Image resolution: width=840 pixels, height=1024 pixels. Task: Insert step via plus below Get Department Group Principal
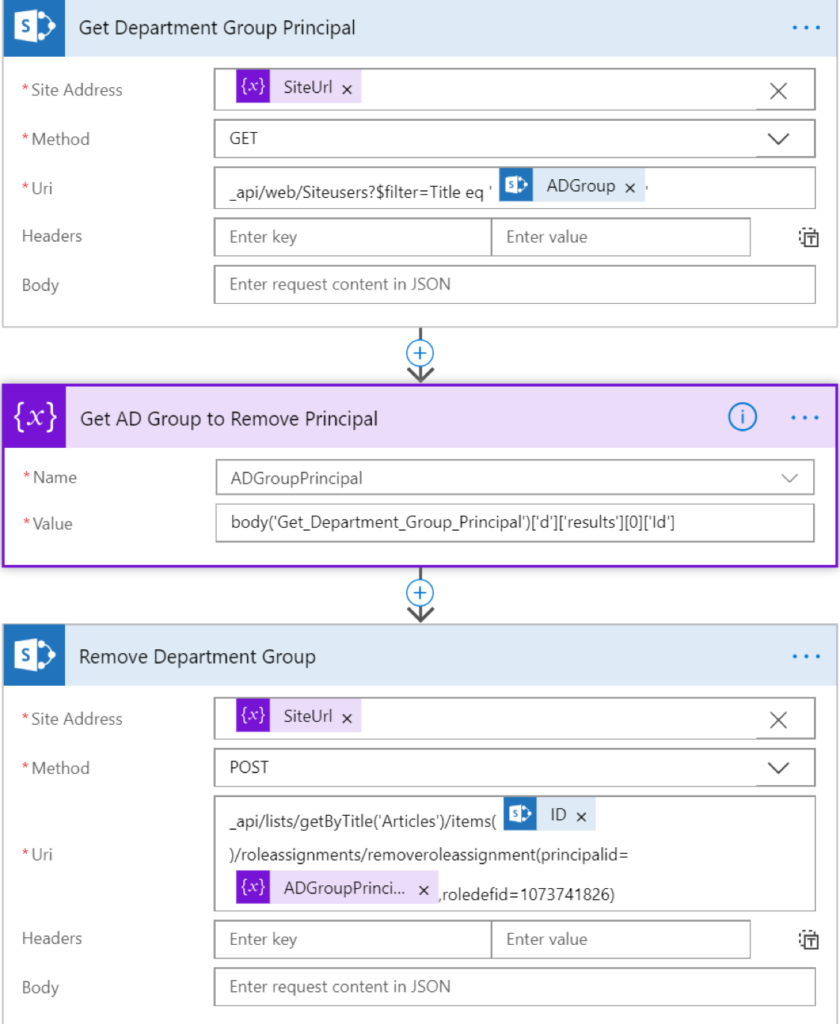click(420, 353)
